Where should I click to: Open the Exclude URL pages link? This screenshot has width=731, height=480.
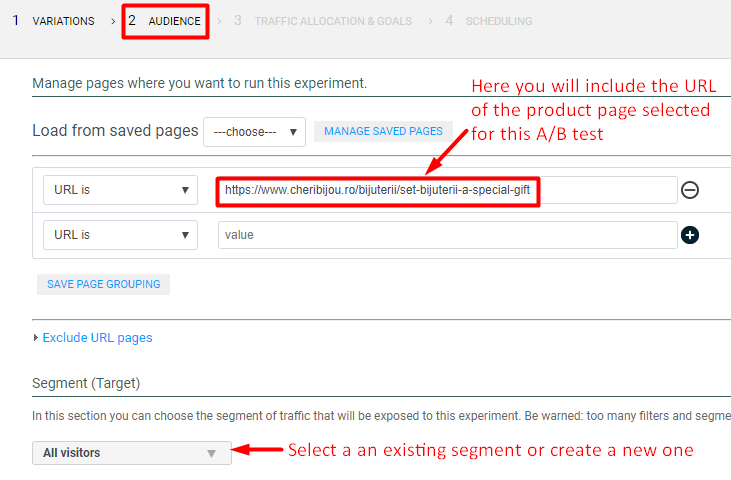[97, 338]
